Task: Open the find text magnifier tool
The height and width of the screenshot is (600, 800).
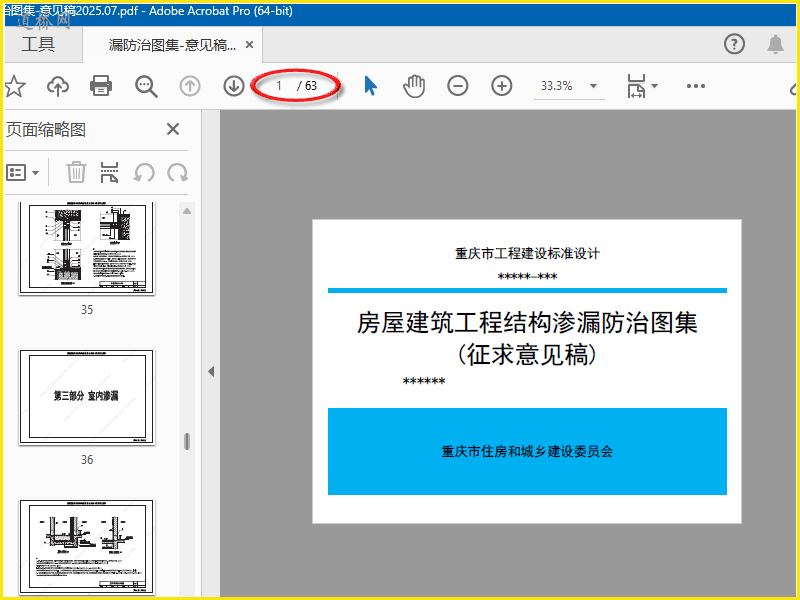Action: click(x=146, y=86)
